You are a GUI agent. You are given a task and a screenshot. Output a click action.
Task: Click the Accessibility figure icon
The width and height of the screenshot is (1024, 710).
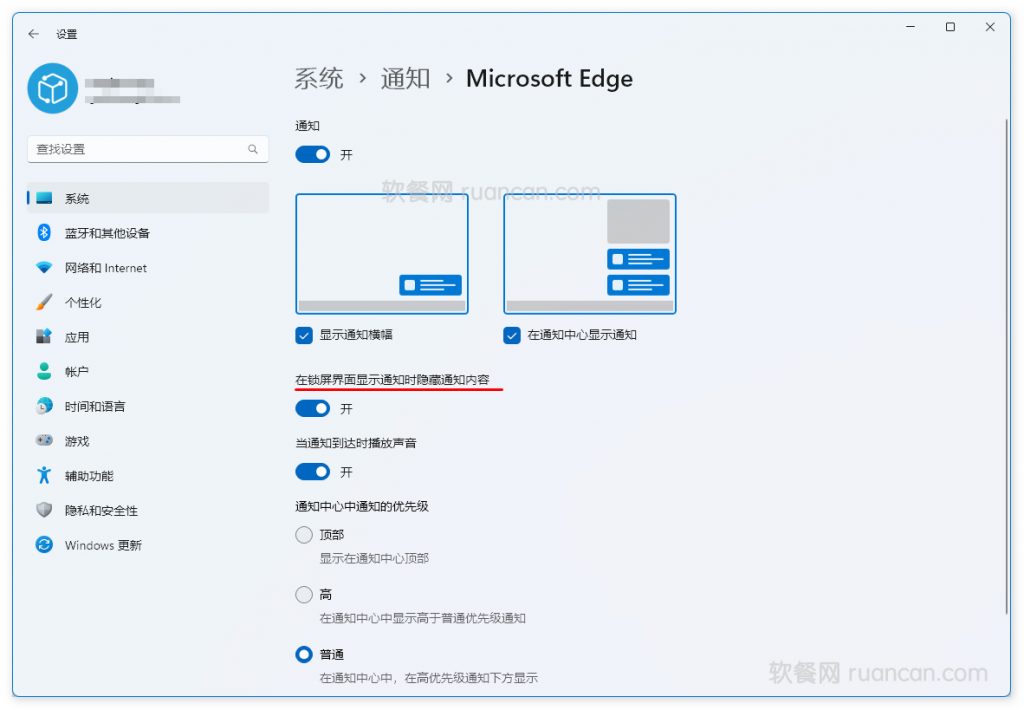(x=44, y=475)
